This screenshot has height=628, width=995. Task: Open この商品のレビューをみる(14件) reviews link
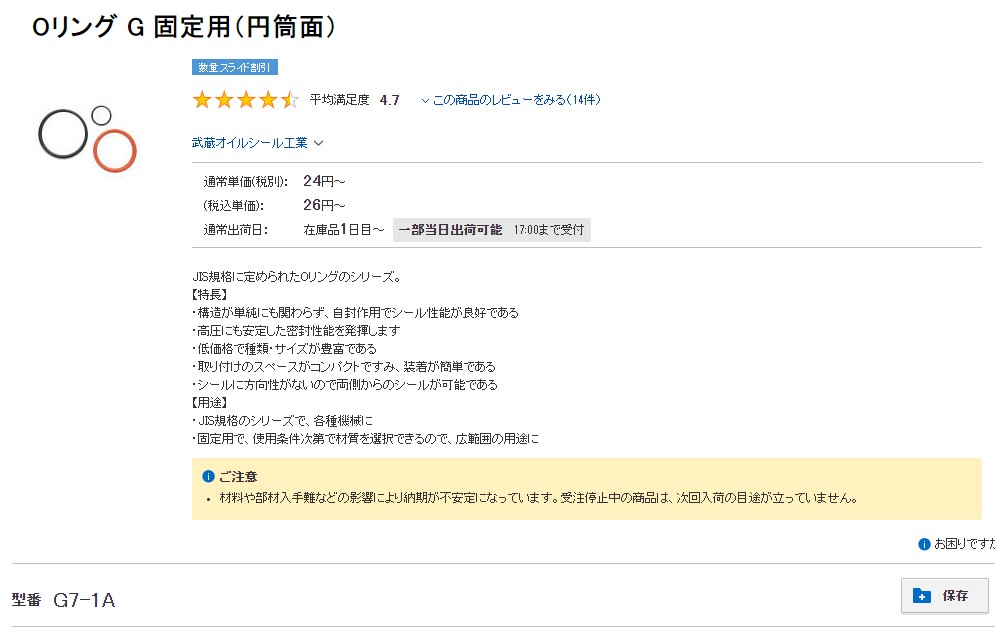tap(516, 100)
